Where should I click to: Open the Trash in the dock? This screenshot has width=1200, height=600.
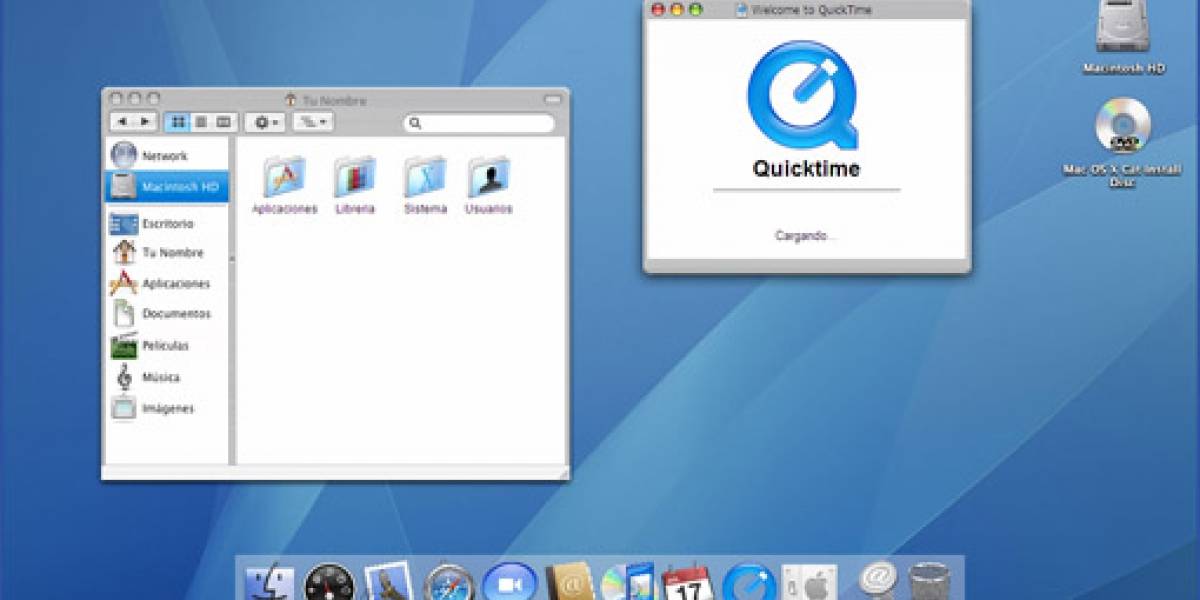click(x=929, y=582)
